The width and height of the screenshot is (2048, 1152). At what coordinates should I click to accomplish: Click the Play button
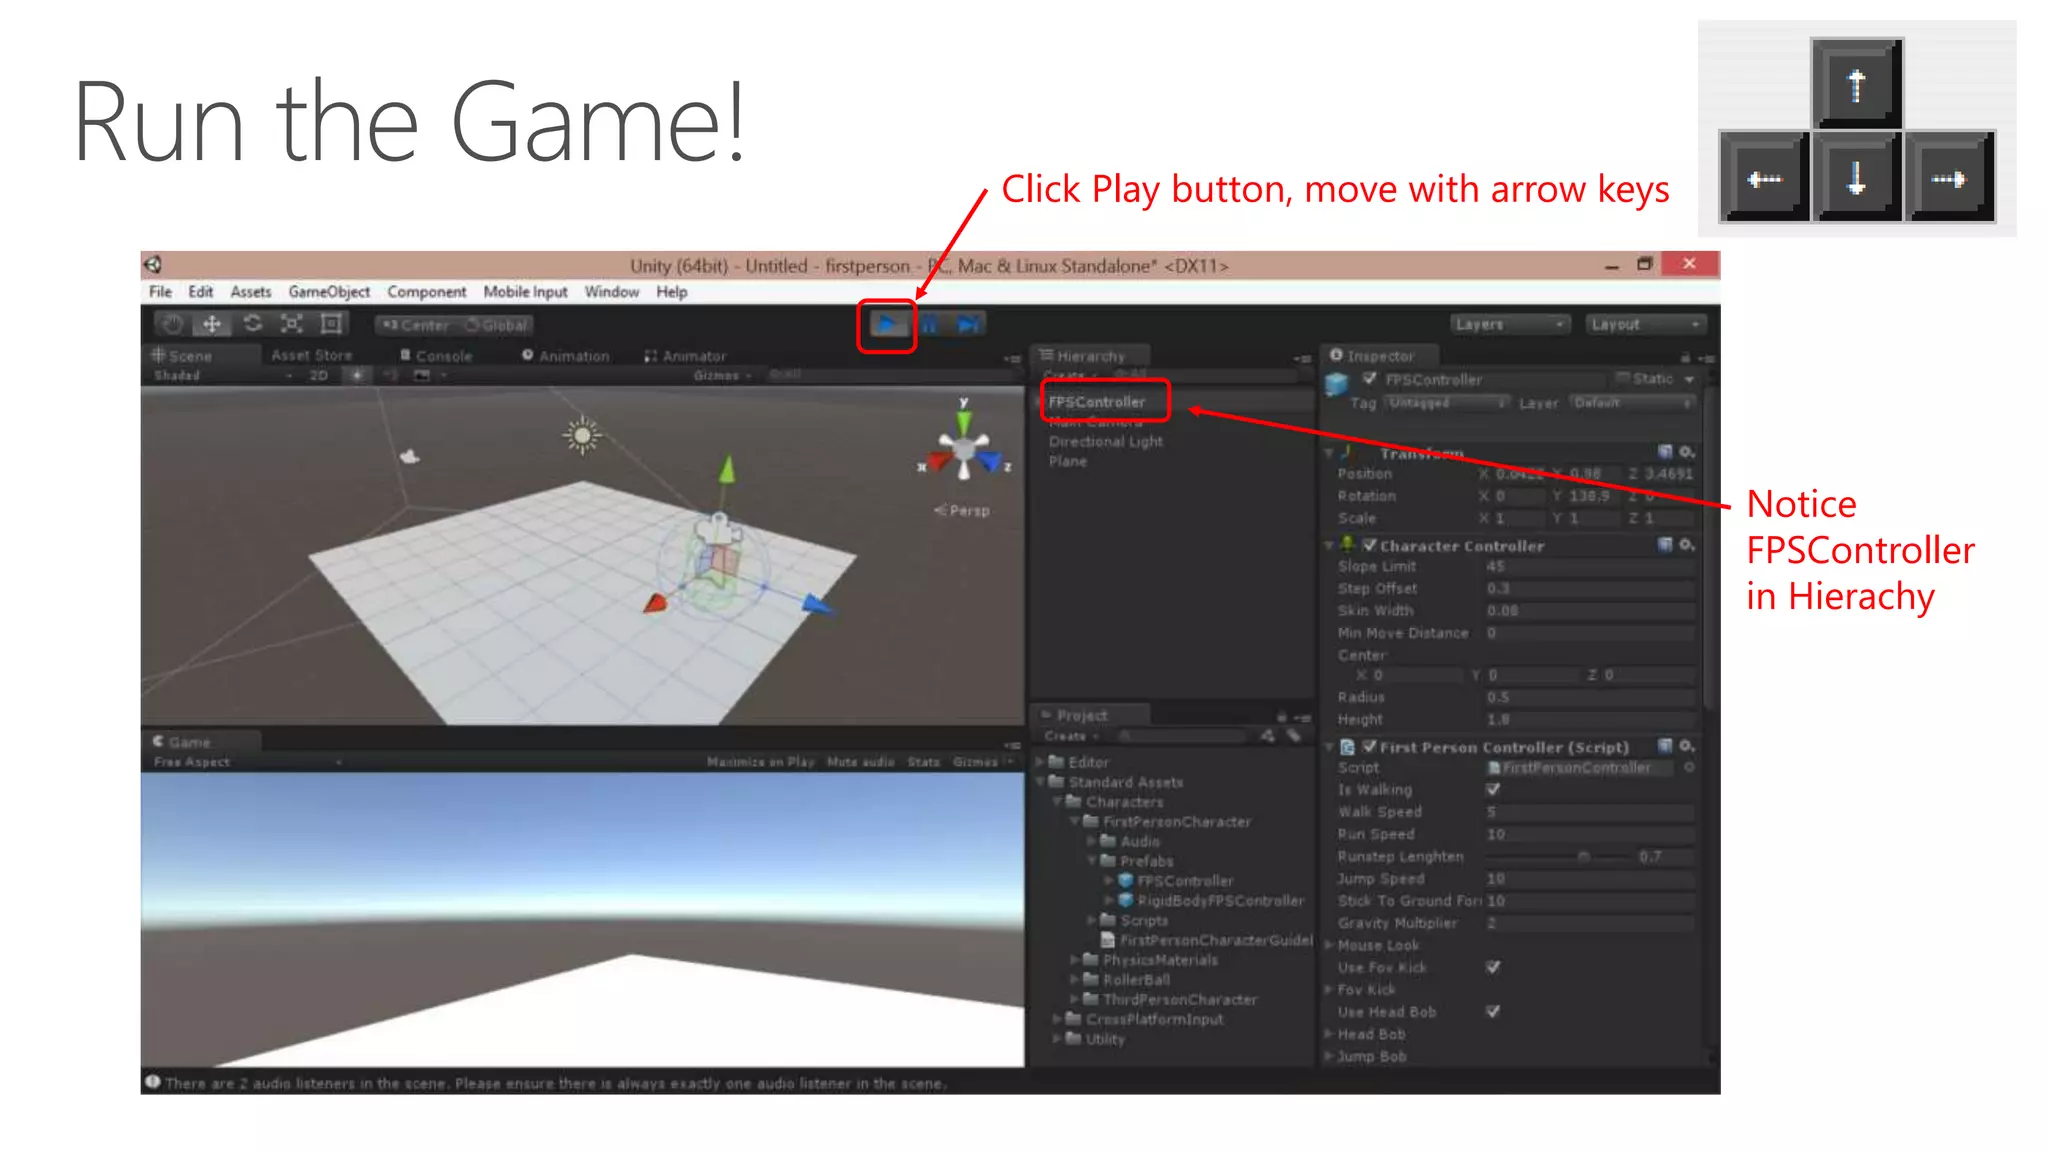tap(887, 324)
